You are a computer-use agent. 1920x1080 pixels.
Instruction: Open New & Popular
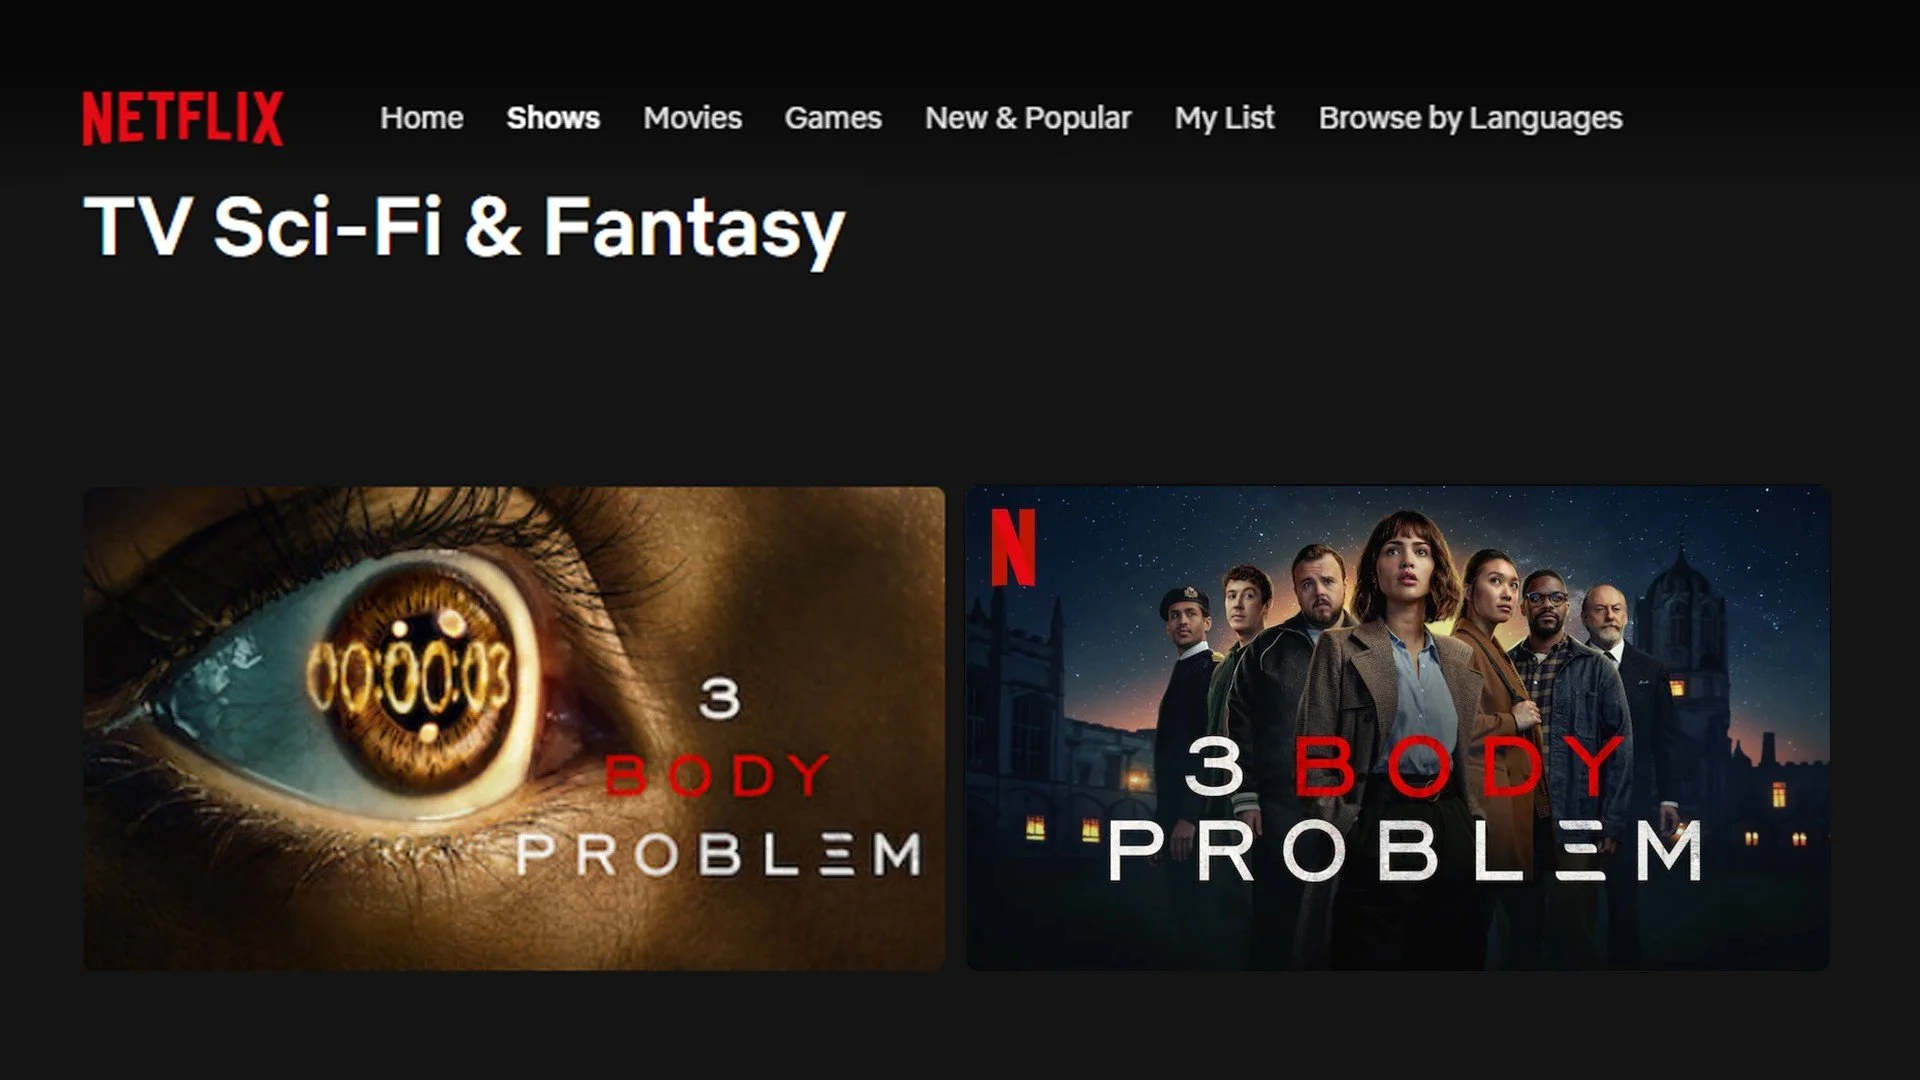point(1028,118)
